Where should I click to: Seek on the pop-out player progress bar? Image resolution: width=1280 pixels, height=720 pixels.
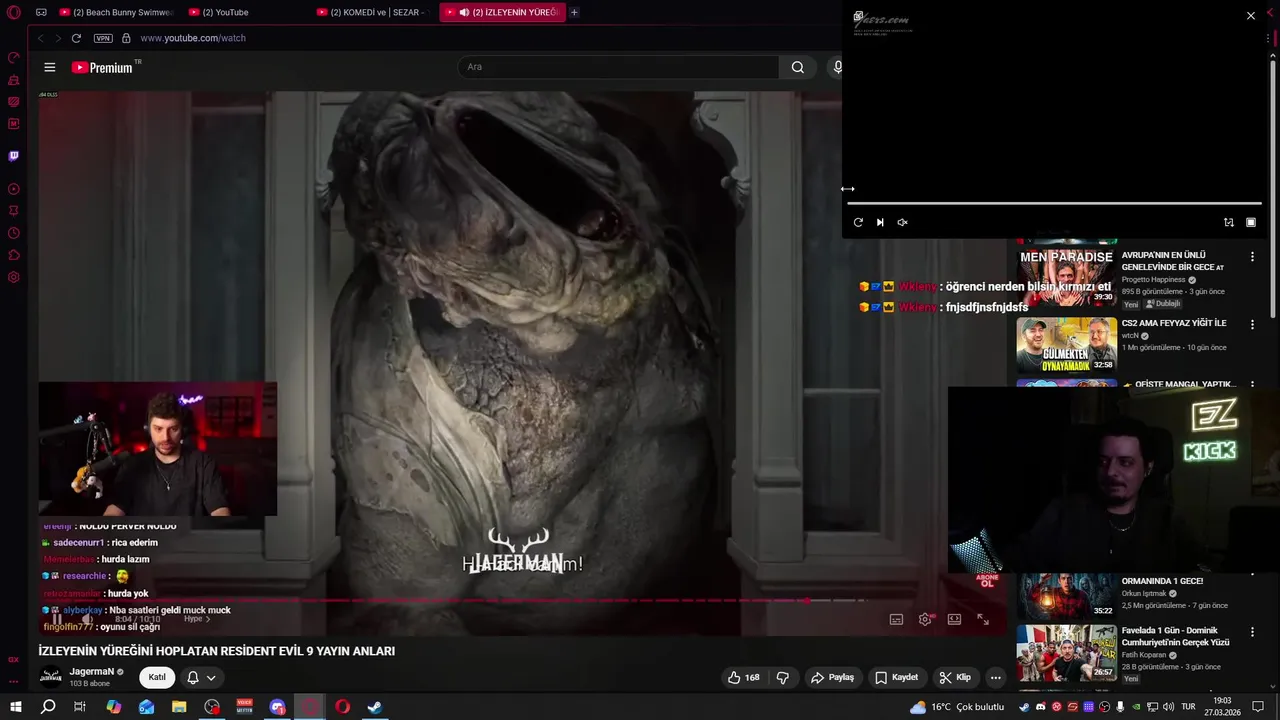(x=1054, y=204)
